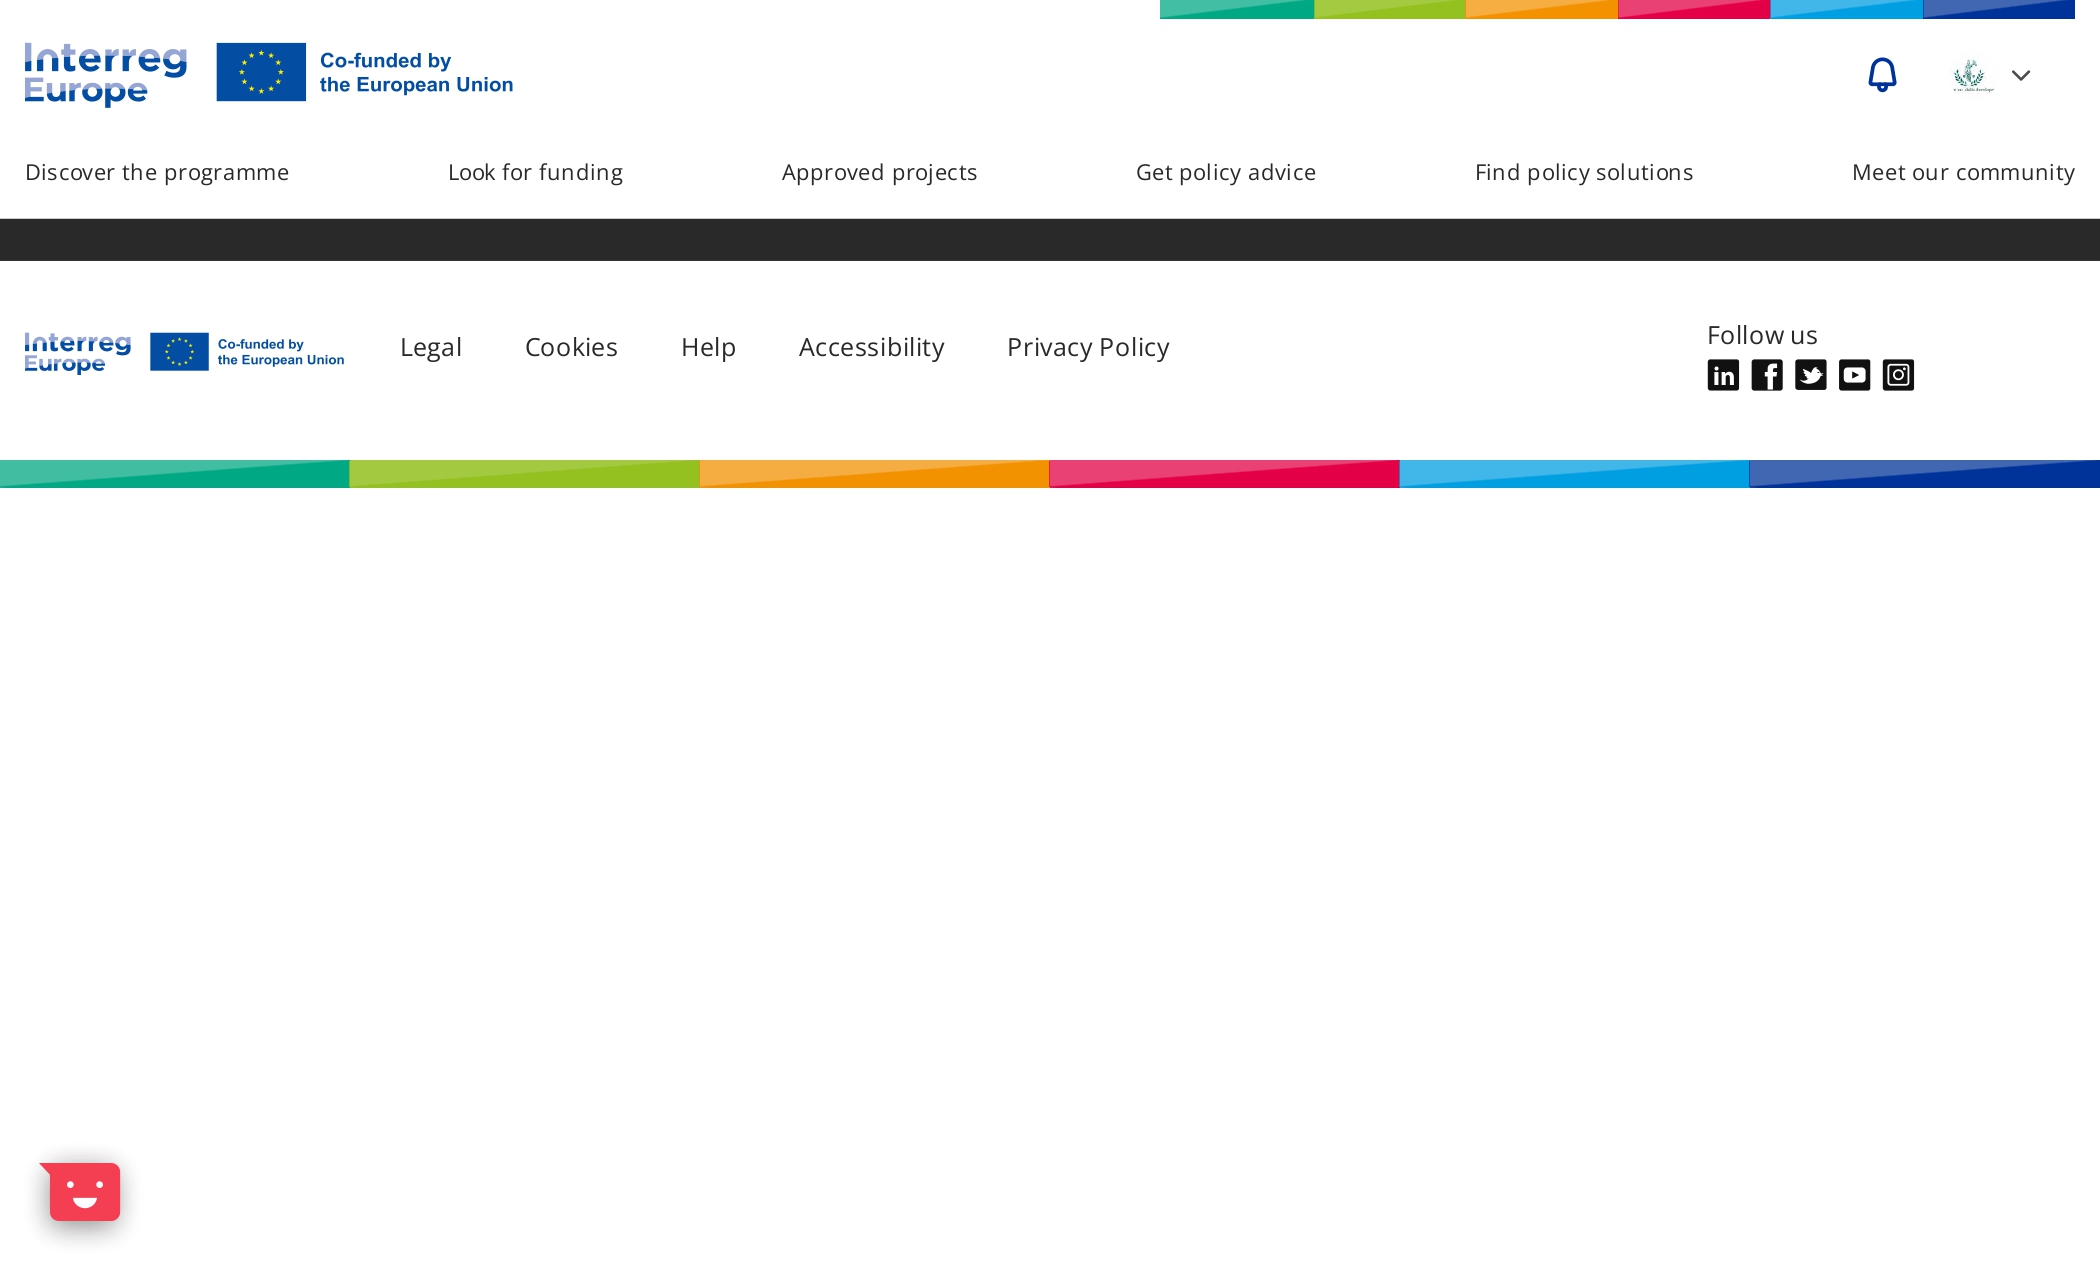Screen dimensions: 2100x1275
Task: Click the LinkedIn icon under Follow us
Action: coord(1722,375)
